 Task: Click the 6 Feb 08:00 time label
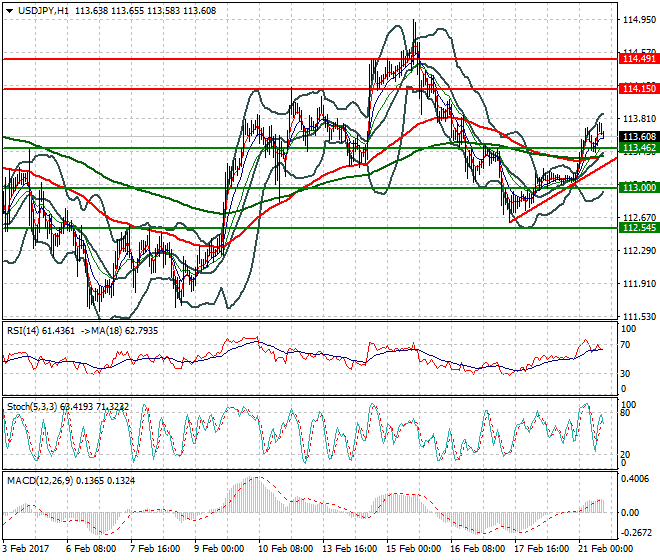91,549
